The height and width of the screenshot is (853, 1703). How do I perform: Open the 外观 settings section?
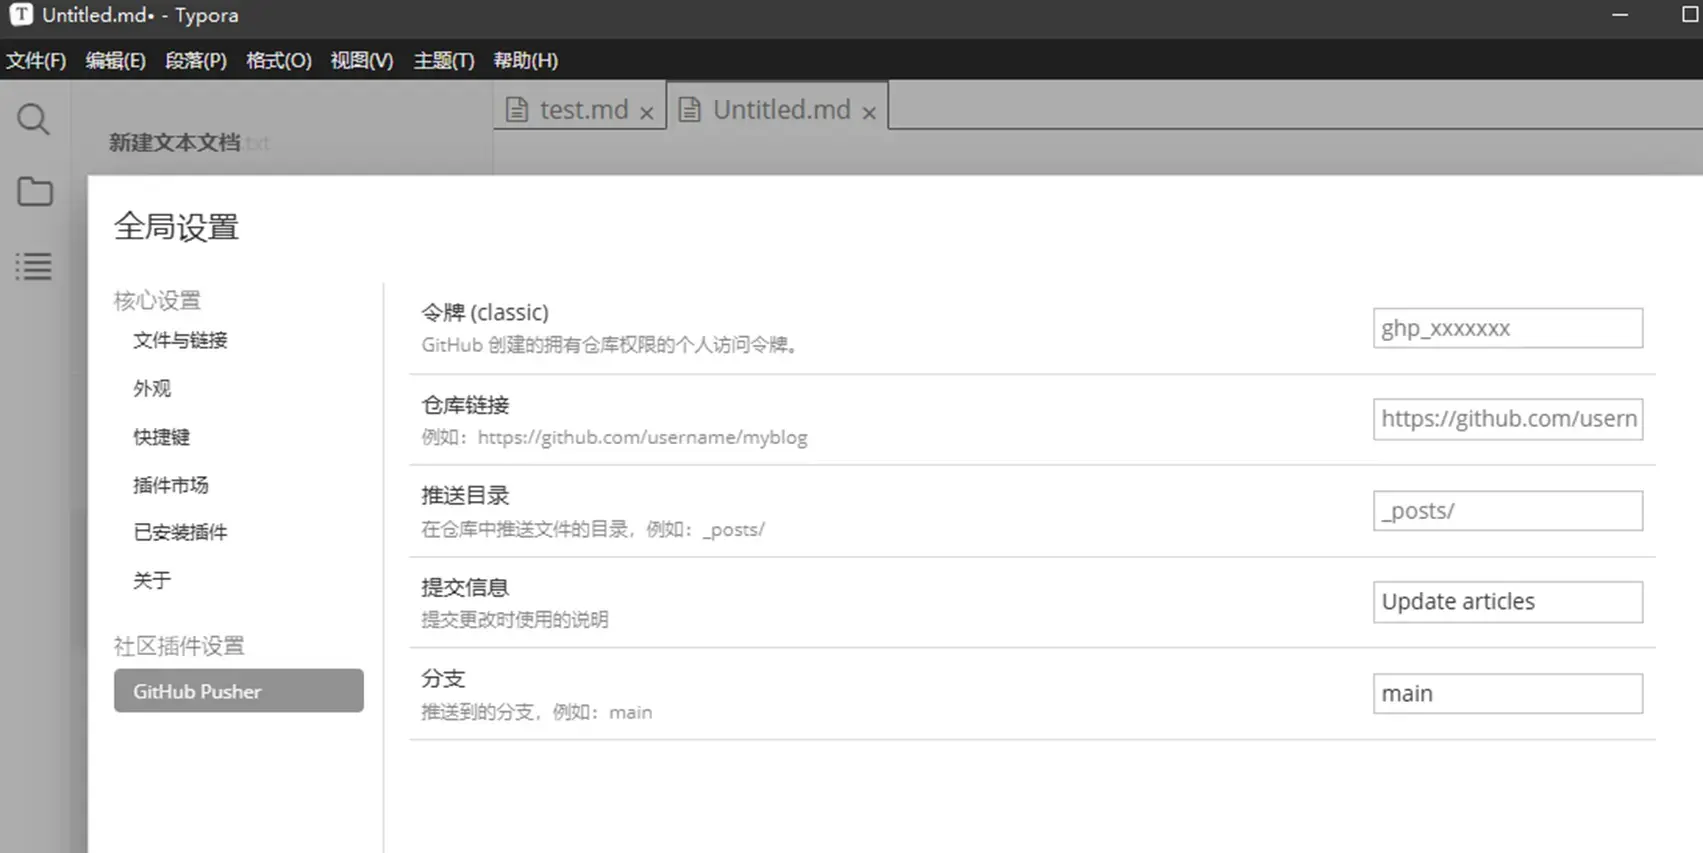[x=152, y=389]
